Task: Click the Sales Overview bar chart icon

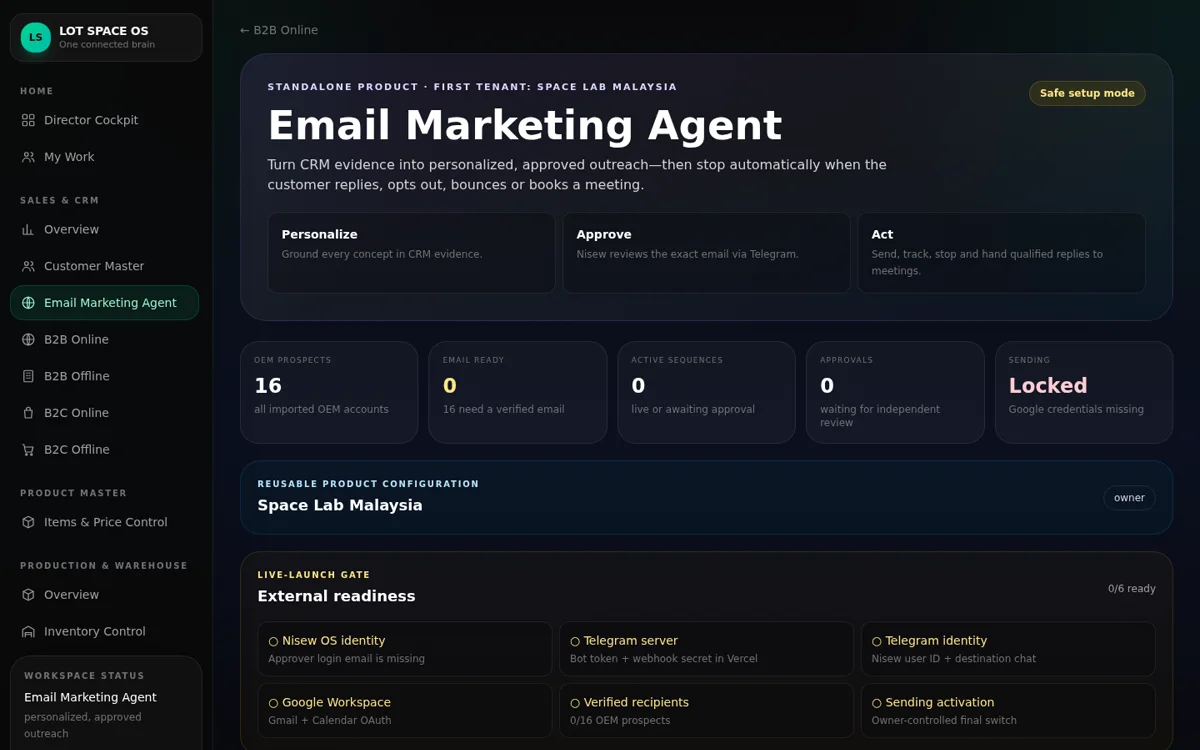Action: click(28, 229)
